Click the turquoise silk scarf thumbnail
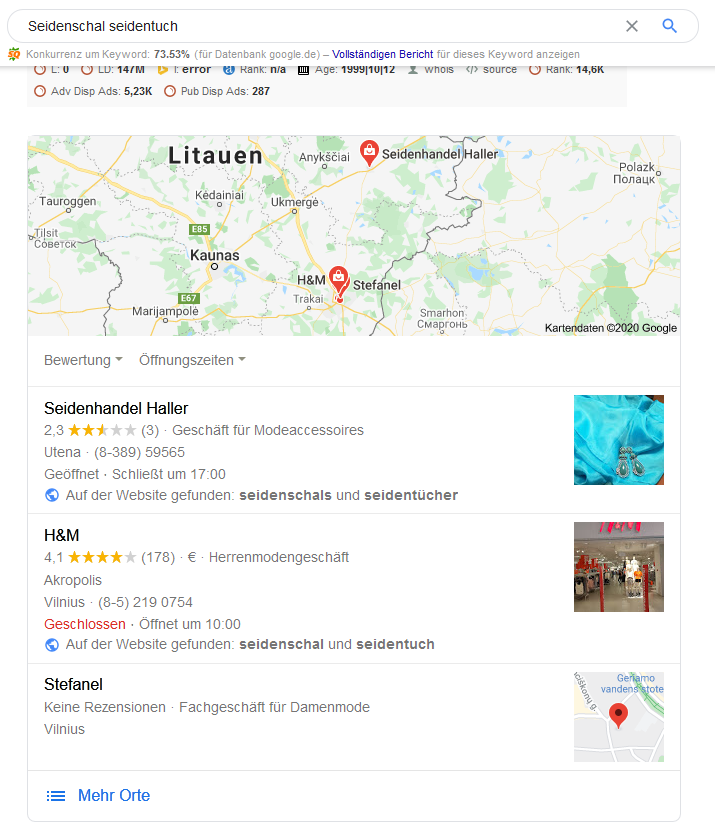 619,440
